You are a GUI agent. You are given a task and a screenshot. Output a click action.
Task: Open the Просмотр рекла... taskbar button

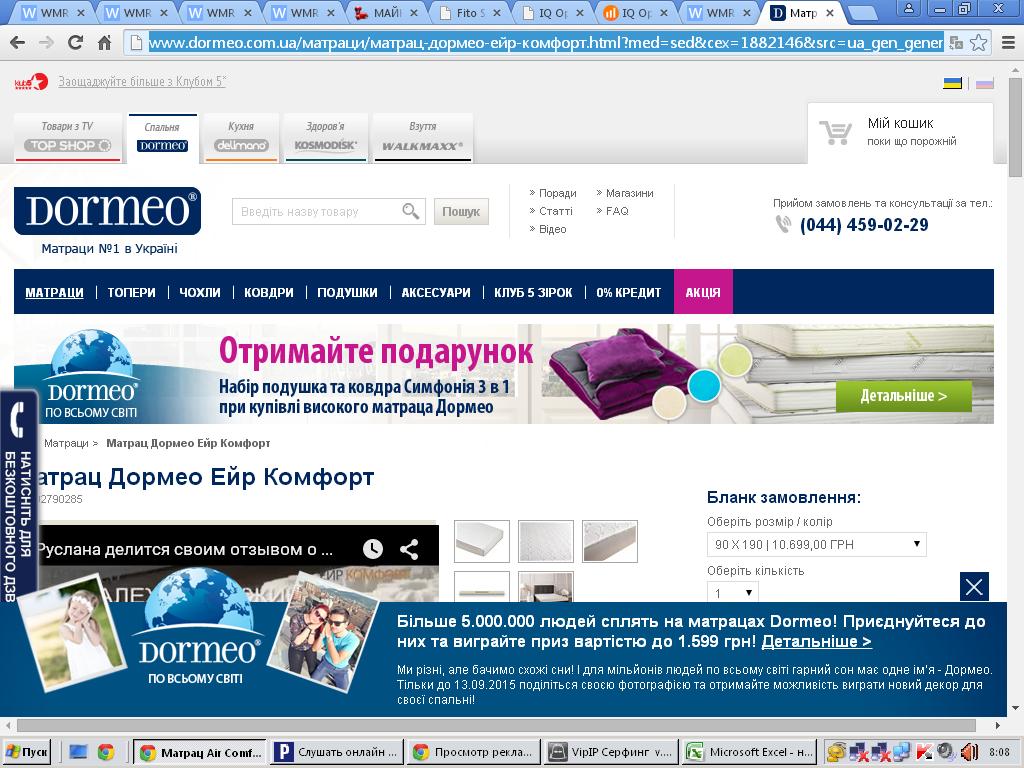pos(475,752)
